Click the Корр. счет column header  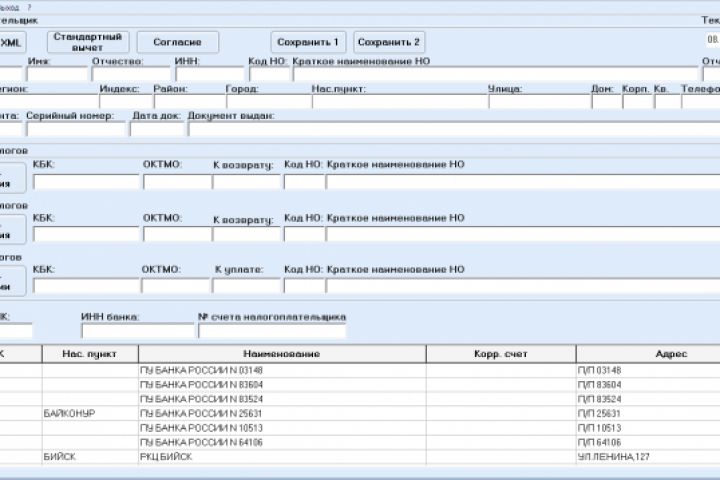(501, 354)
